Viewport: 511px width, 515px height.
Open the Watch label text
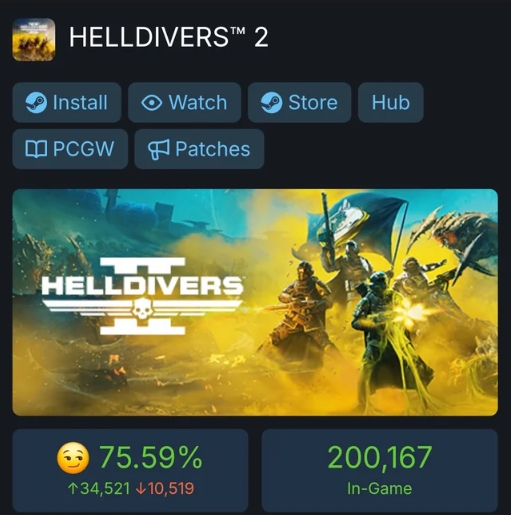tap(198, 102)
